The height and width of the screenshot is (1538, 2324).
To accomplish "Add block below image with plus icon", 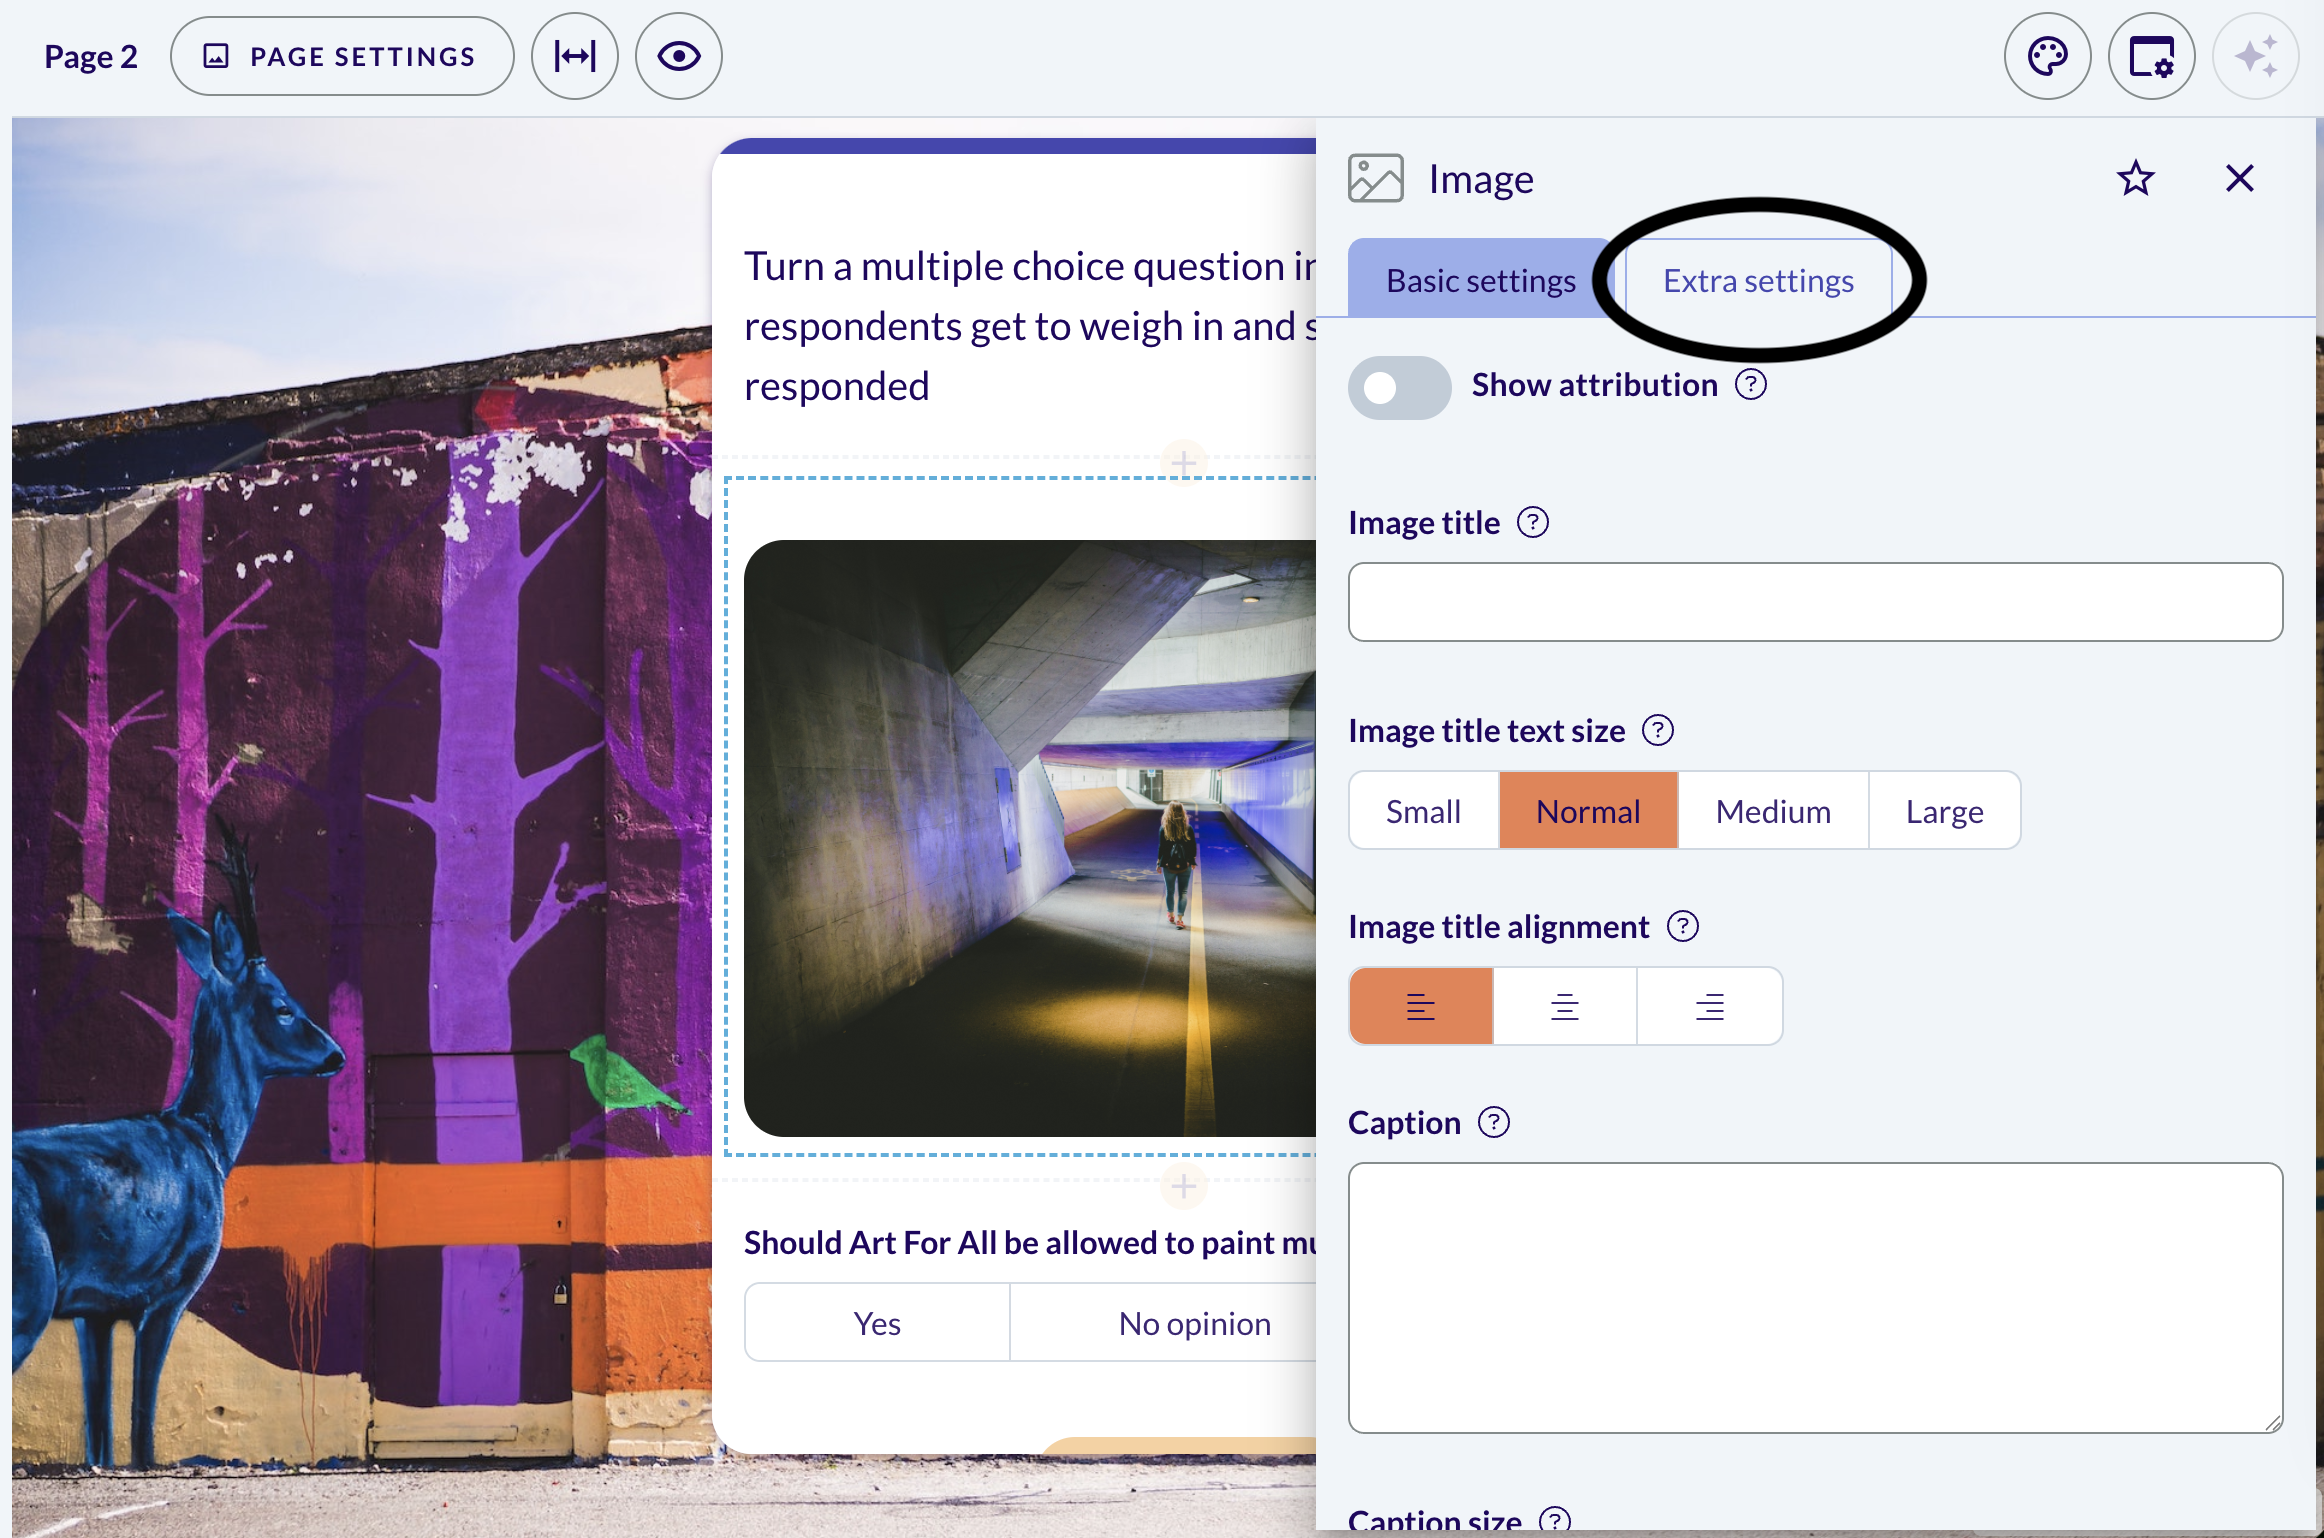I will click(x=1184, y=1186).
